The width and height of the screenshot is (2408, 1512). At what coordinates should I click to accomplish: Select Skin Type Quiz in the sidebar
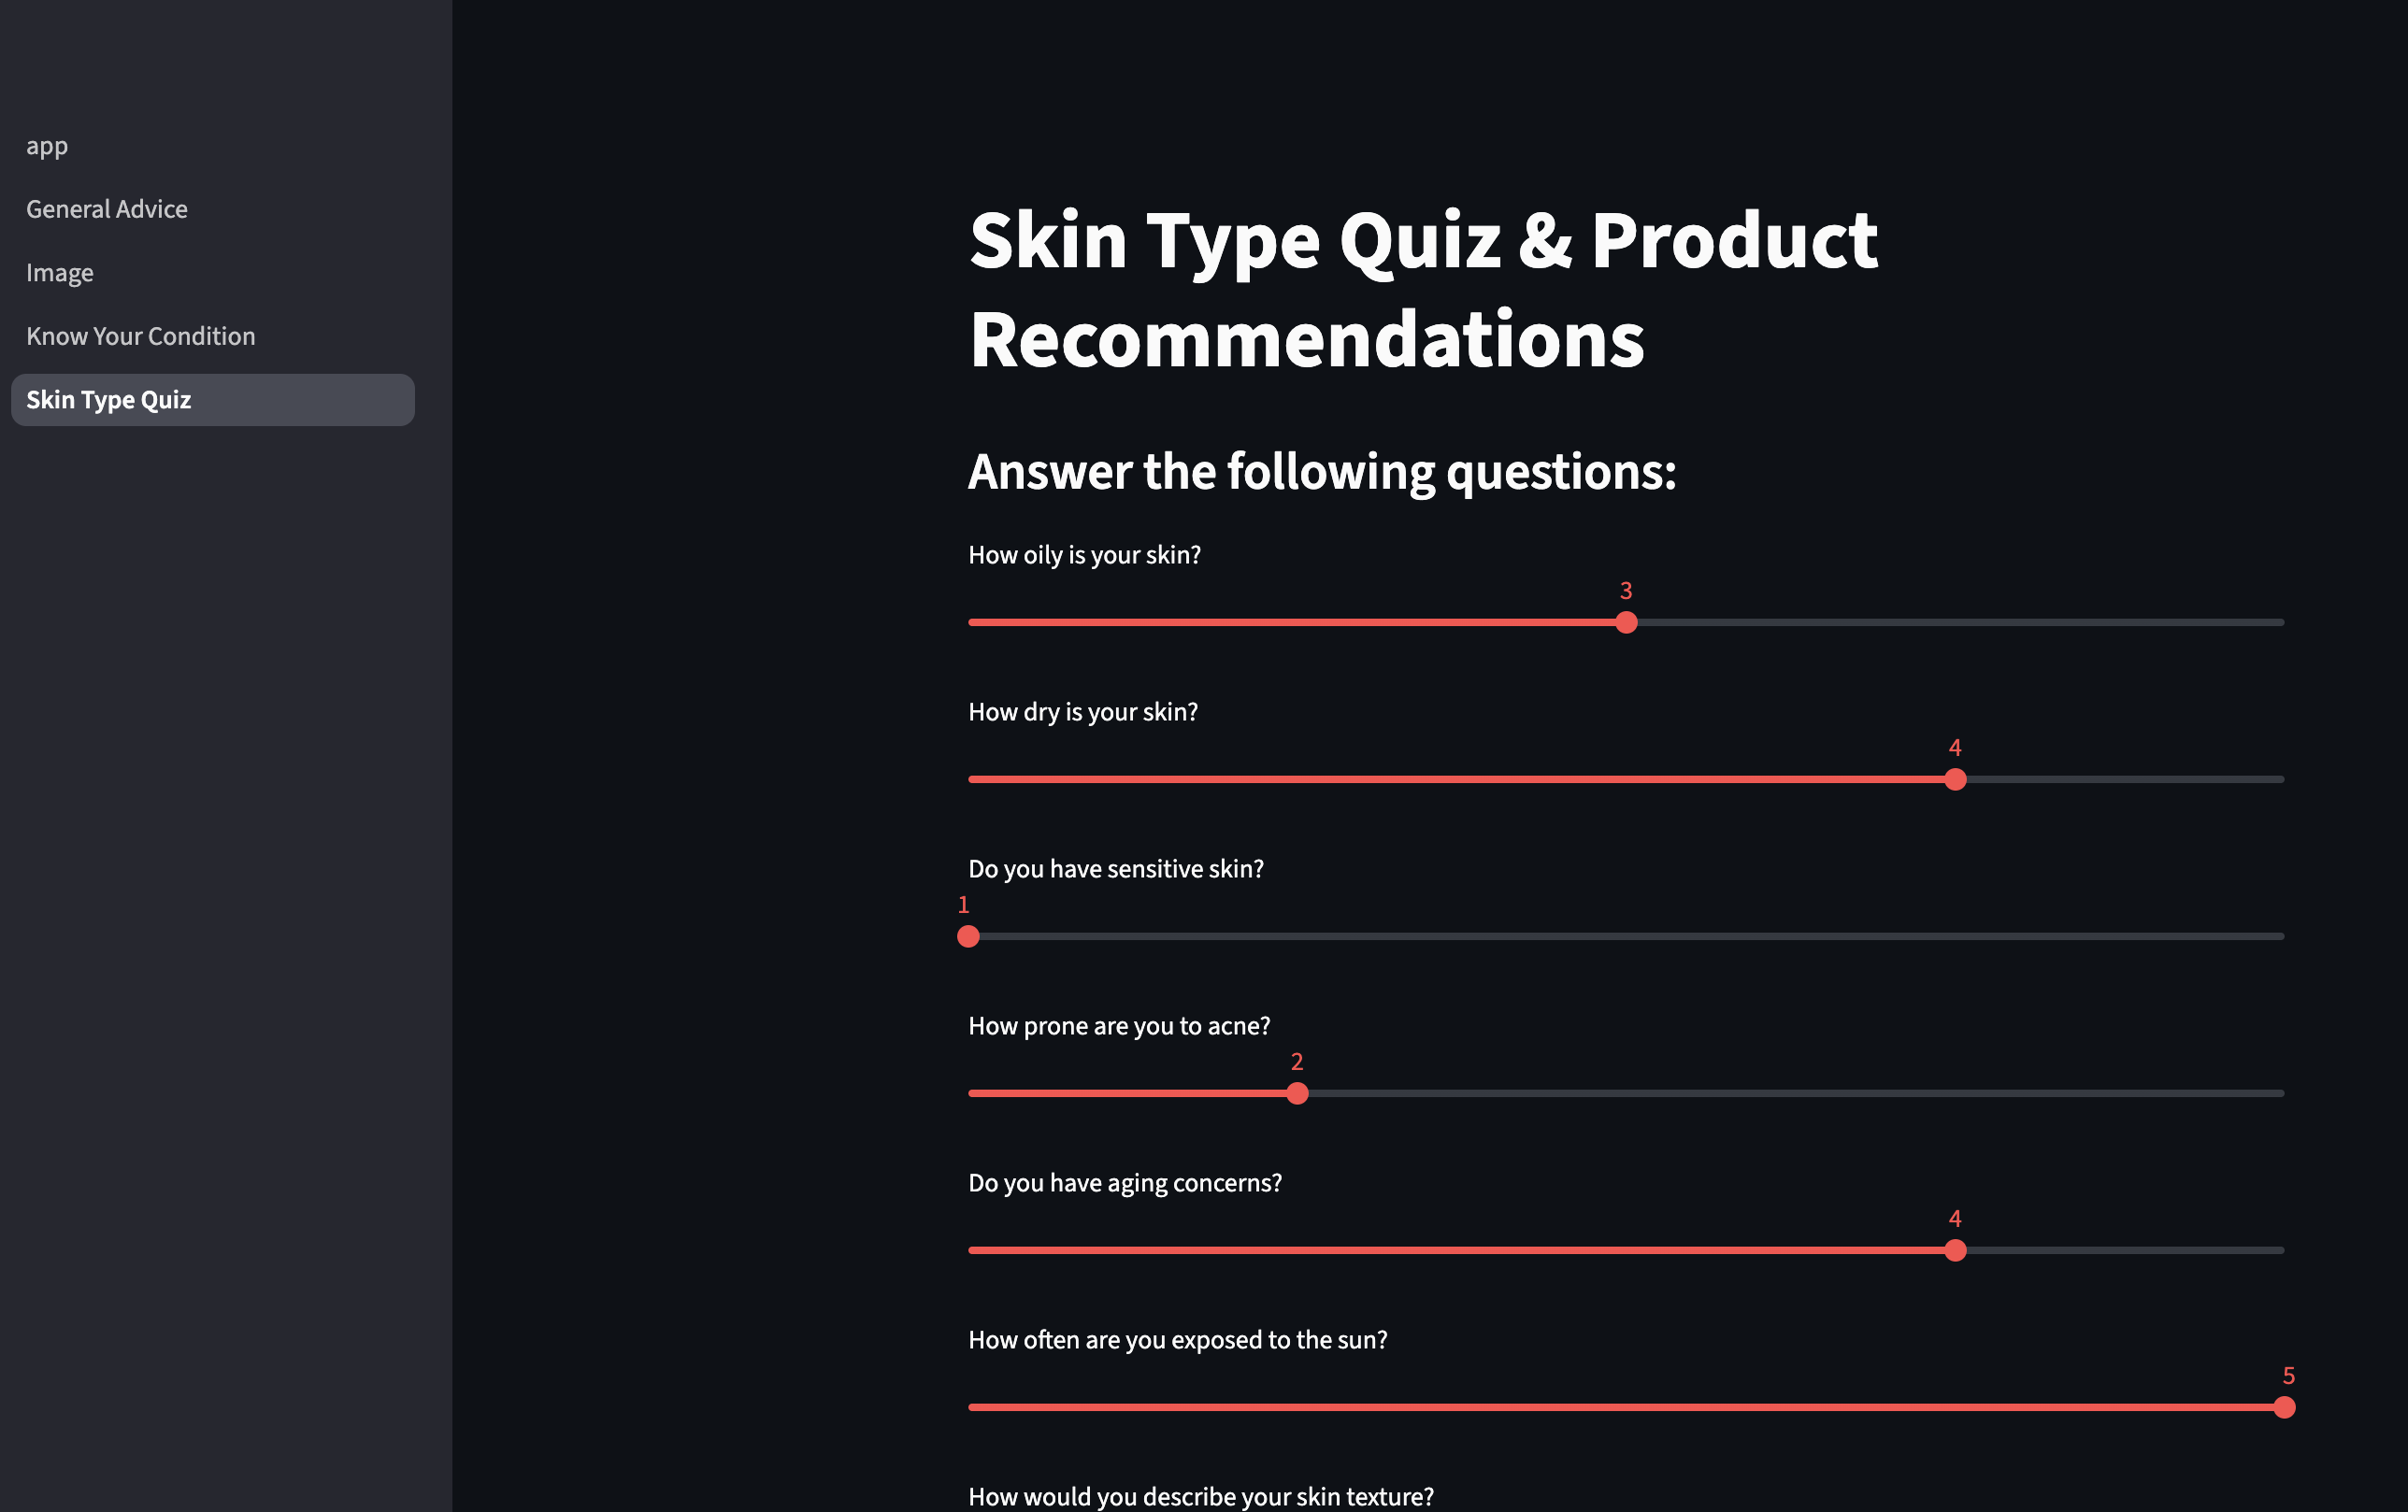point(109,399)
